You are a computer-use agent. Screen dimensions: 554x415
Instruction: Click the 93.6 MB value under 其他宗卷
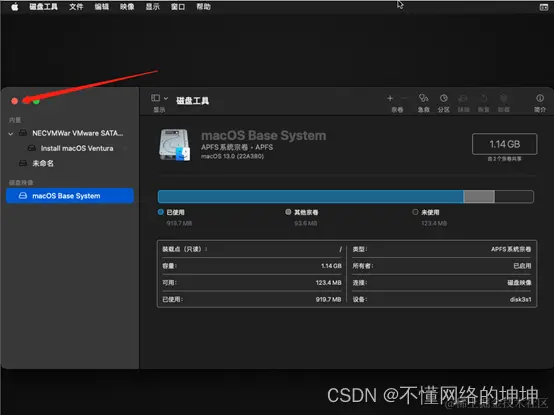pos(306,223)
